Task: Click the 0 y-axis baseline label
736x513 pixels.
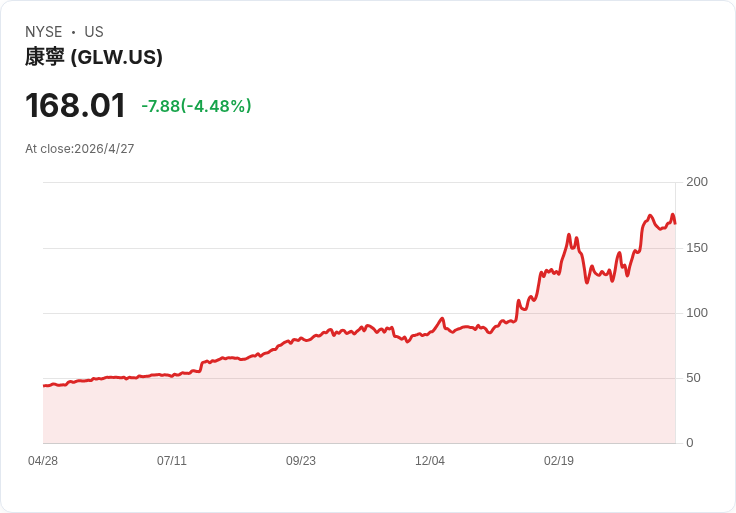Action: coord(690,443)
